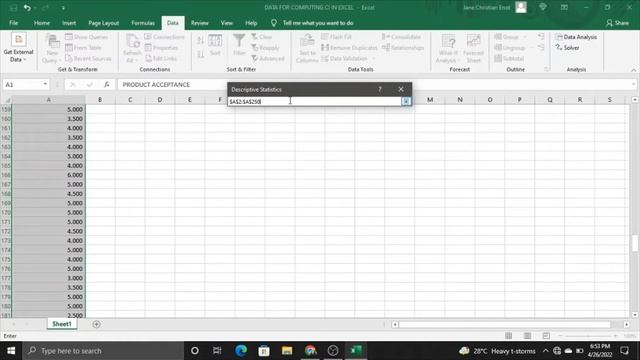This screenshot has width=640, height=360.
Task: Open Task View on taskbar
Action: 217,351
